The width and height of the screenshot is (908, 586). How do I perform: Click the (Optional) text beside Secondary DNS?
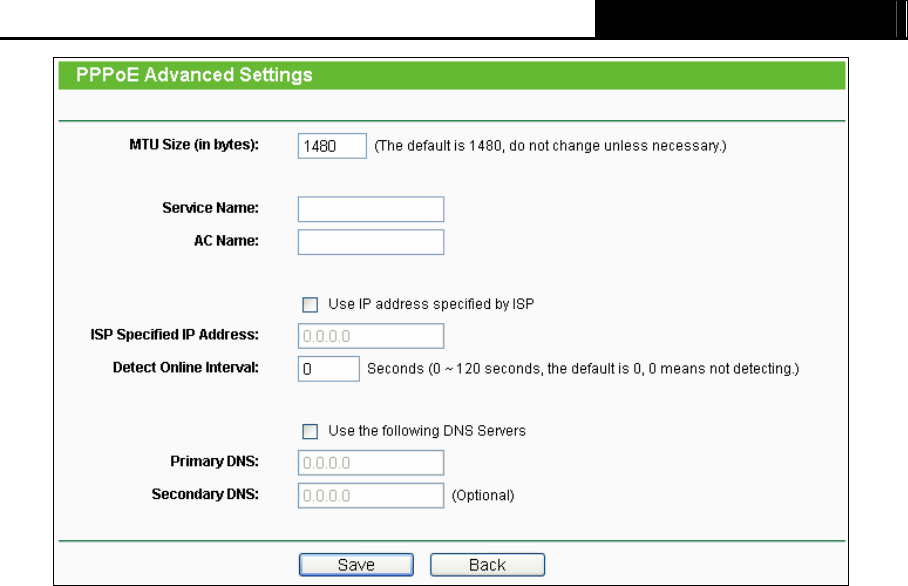[483, 496]
